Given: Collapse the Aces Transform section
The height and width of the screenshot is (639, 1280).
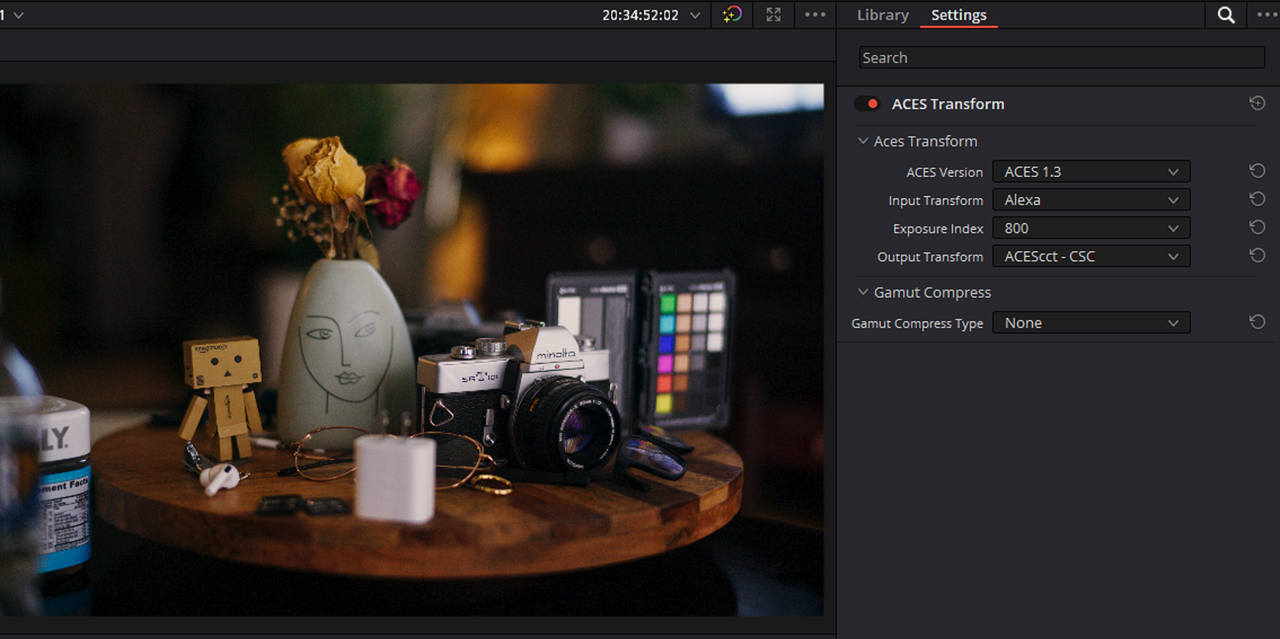Looking at the screenshot, I should [863, 141].
